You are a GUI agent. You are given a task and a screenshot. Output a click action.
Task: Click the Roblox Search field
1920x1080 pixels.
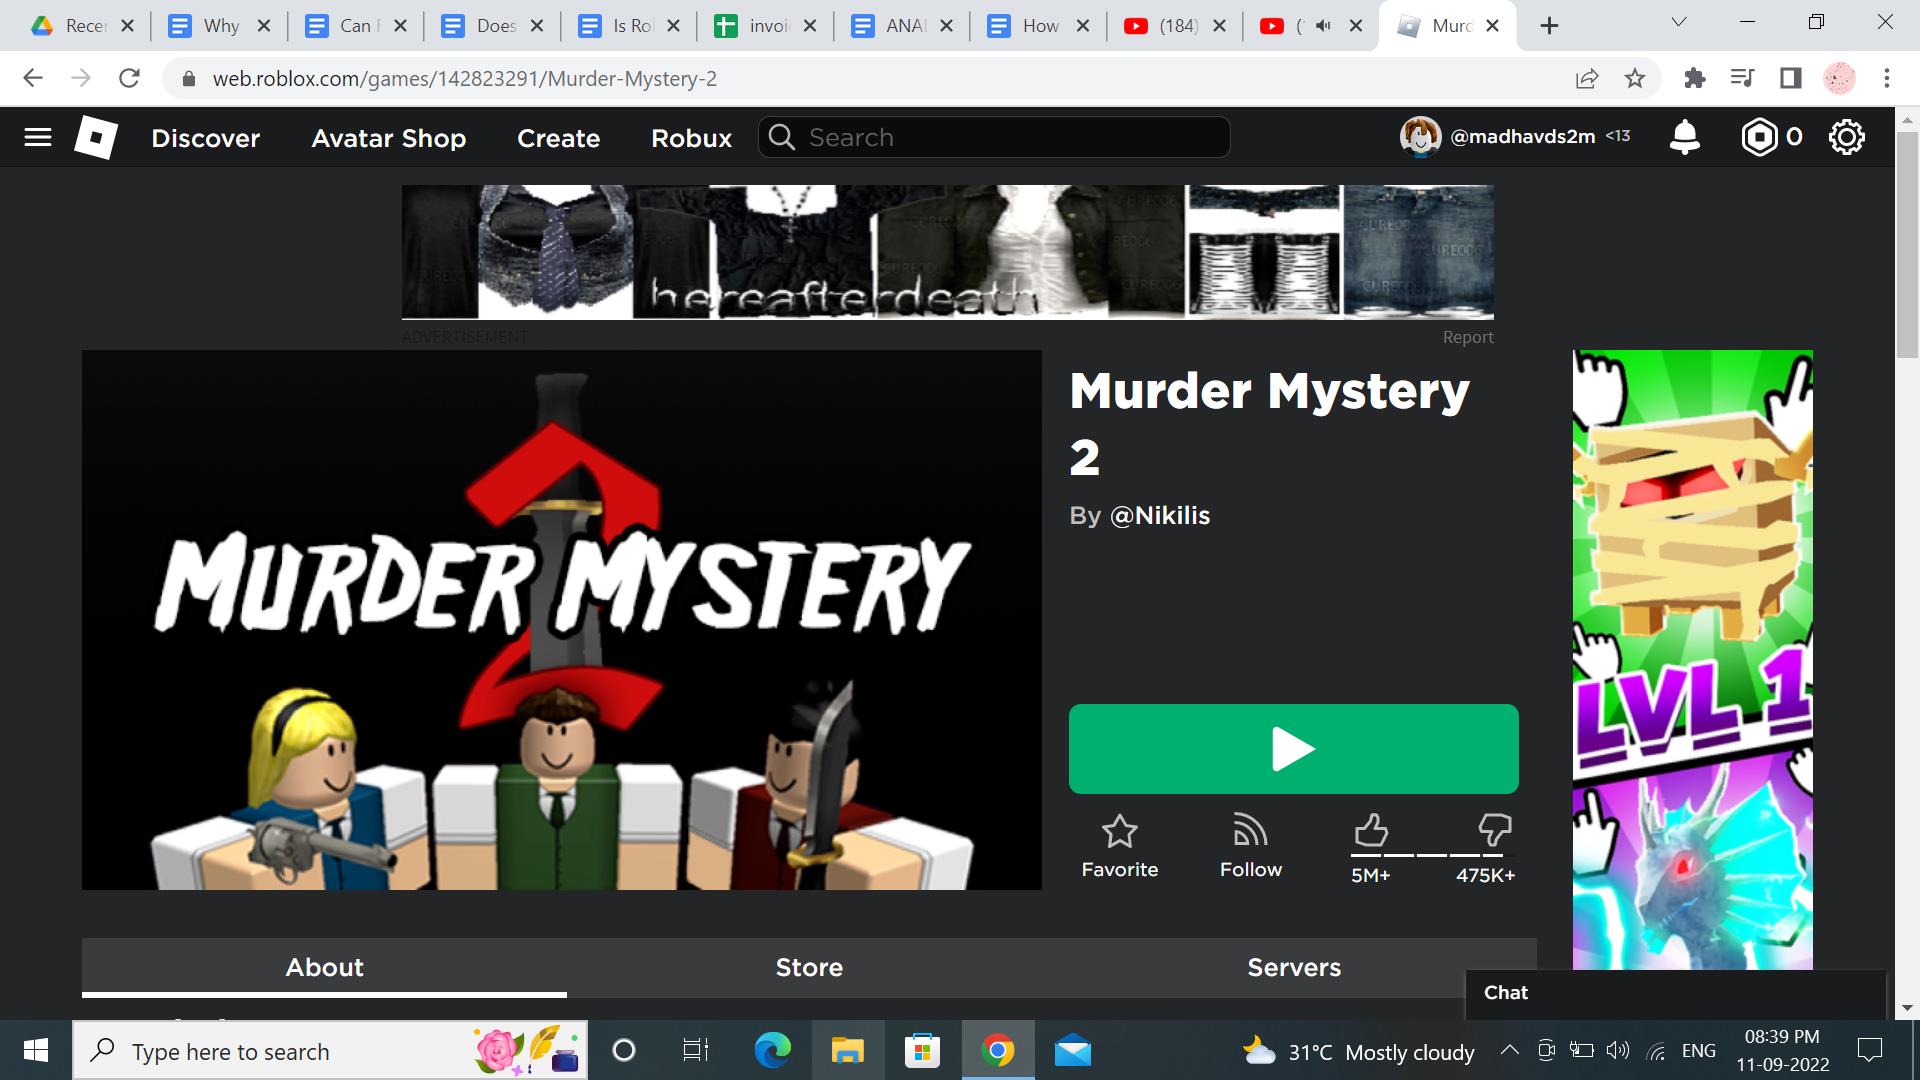click(x=994, y=137)
